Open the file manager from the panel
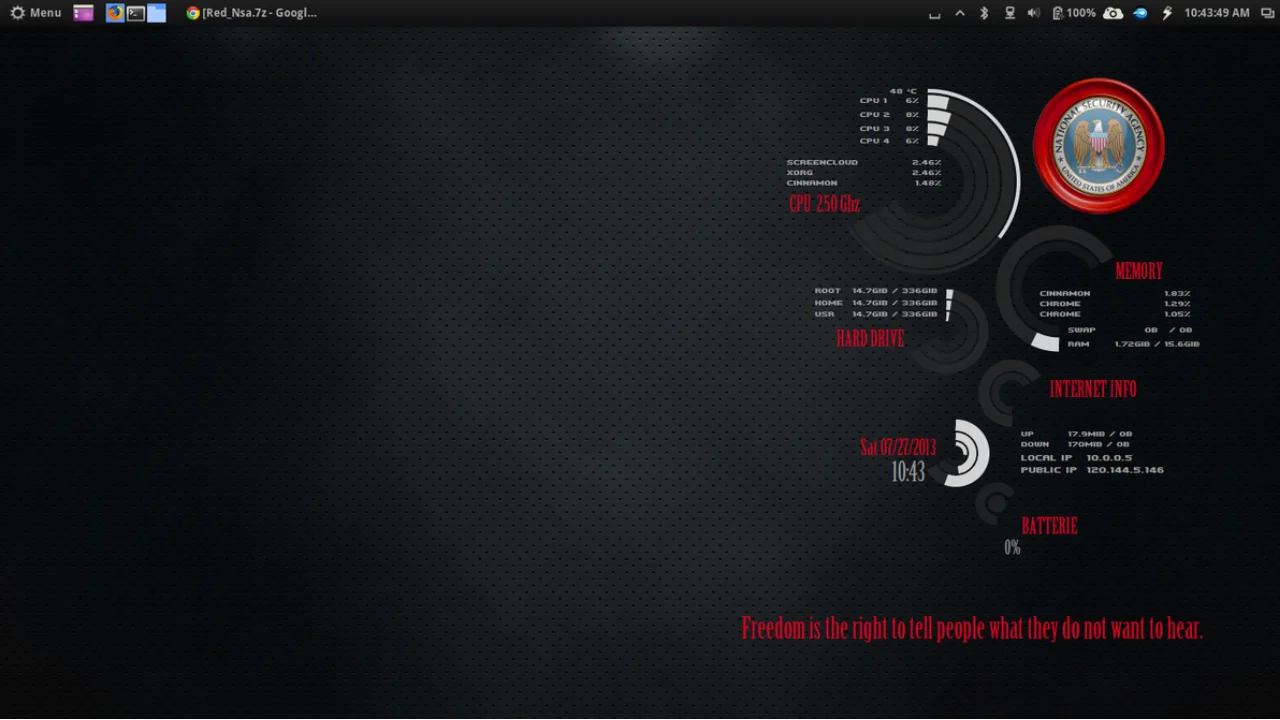This screenshot has width=1280, height=720. pos(157,13)
